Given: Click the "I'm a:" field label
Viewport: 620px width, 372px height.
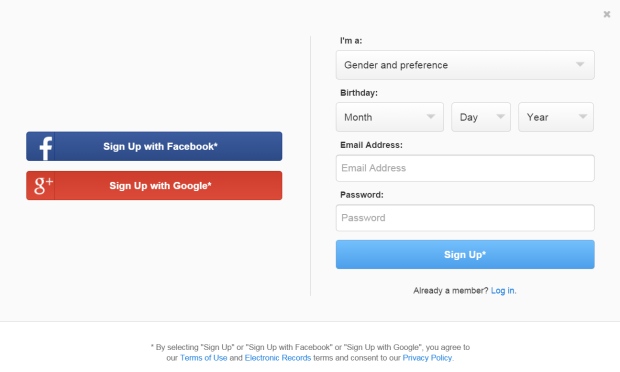Looking at the screenshot, I should (x=351, y=40).
